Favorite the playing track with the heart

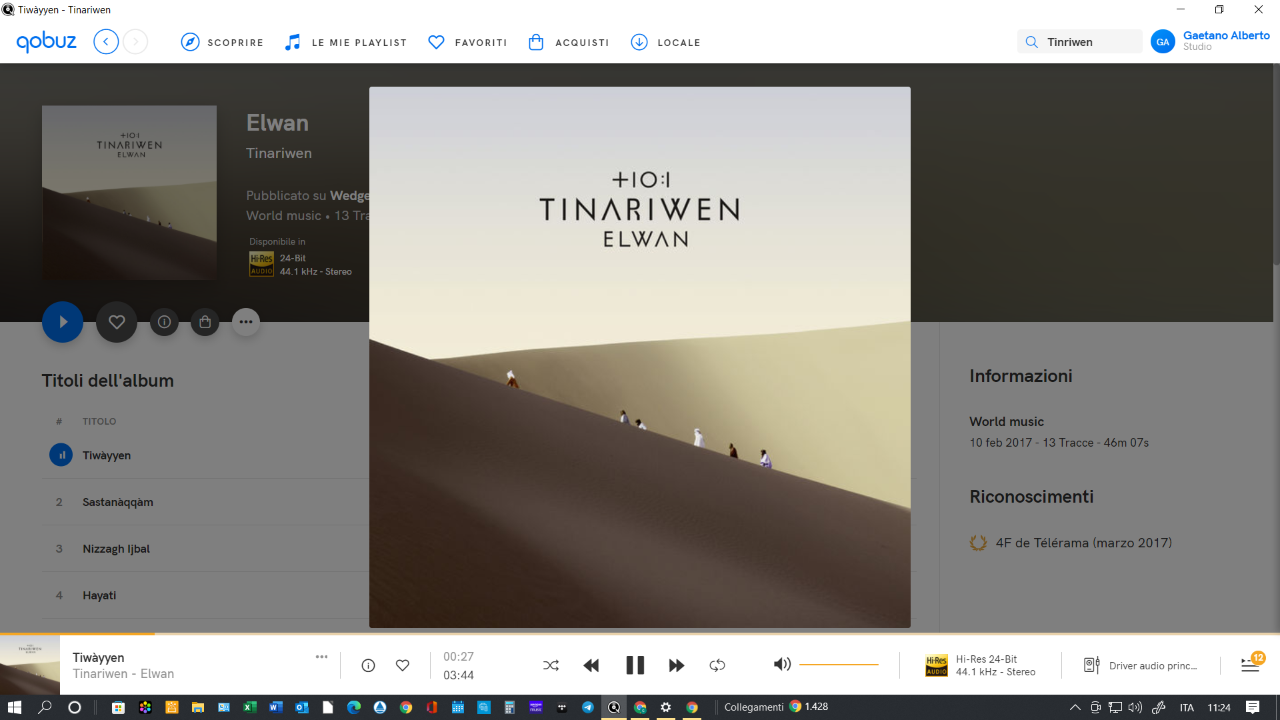click(x=402, y=665)
